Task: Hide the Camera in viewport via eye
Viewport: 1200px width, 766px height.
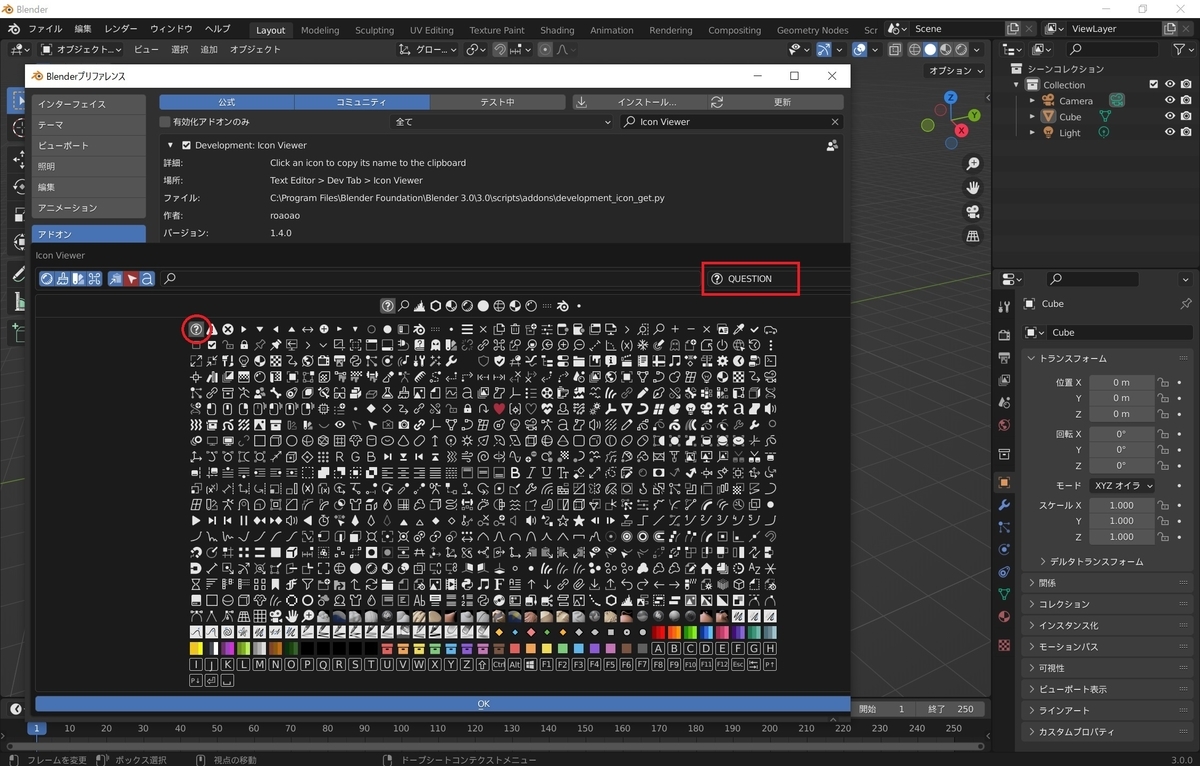Action: tap(1169, 101)
